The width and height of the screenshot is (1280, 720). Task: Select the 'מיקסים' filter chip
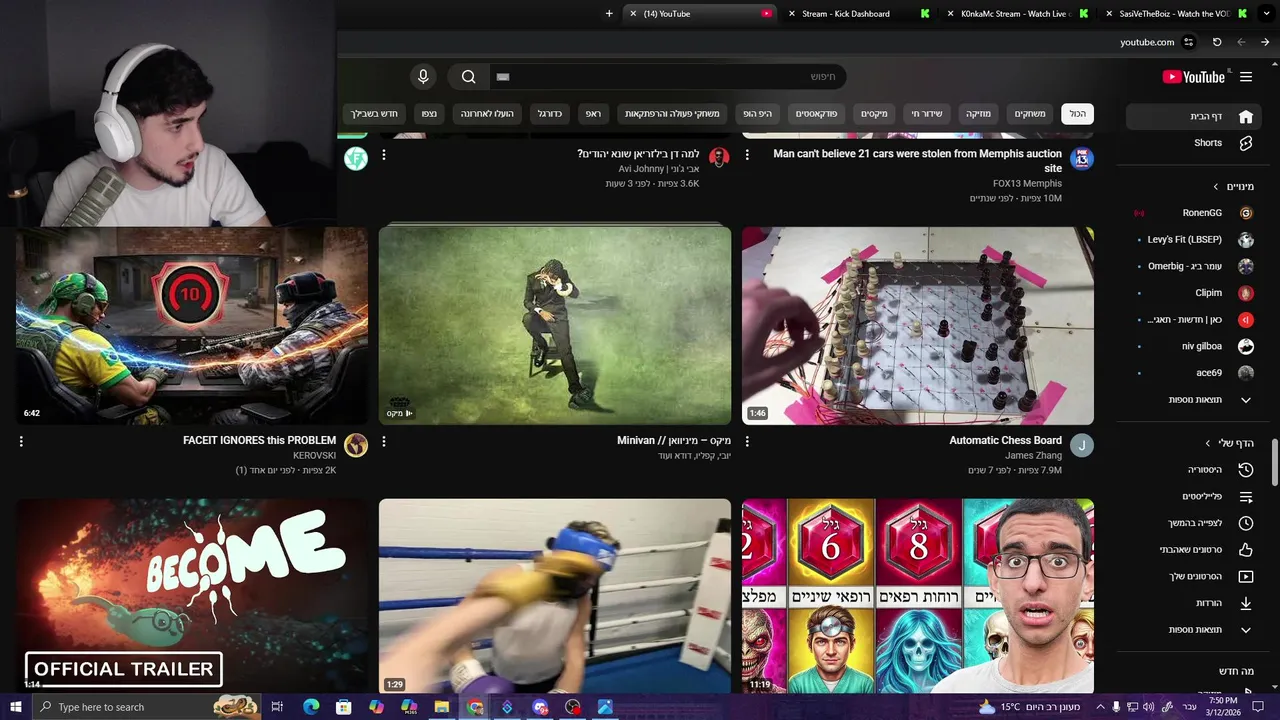(x=874, y=114)
